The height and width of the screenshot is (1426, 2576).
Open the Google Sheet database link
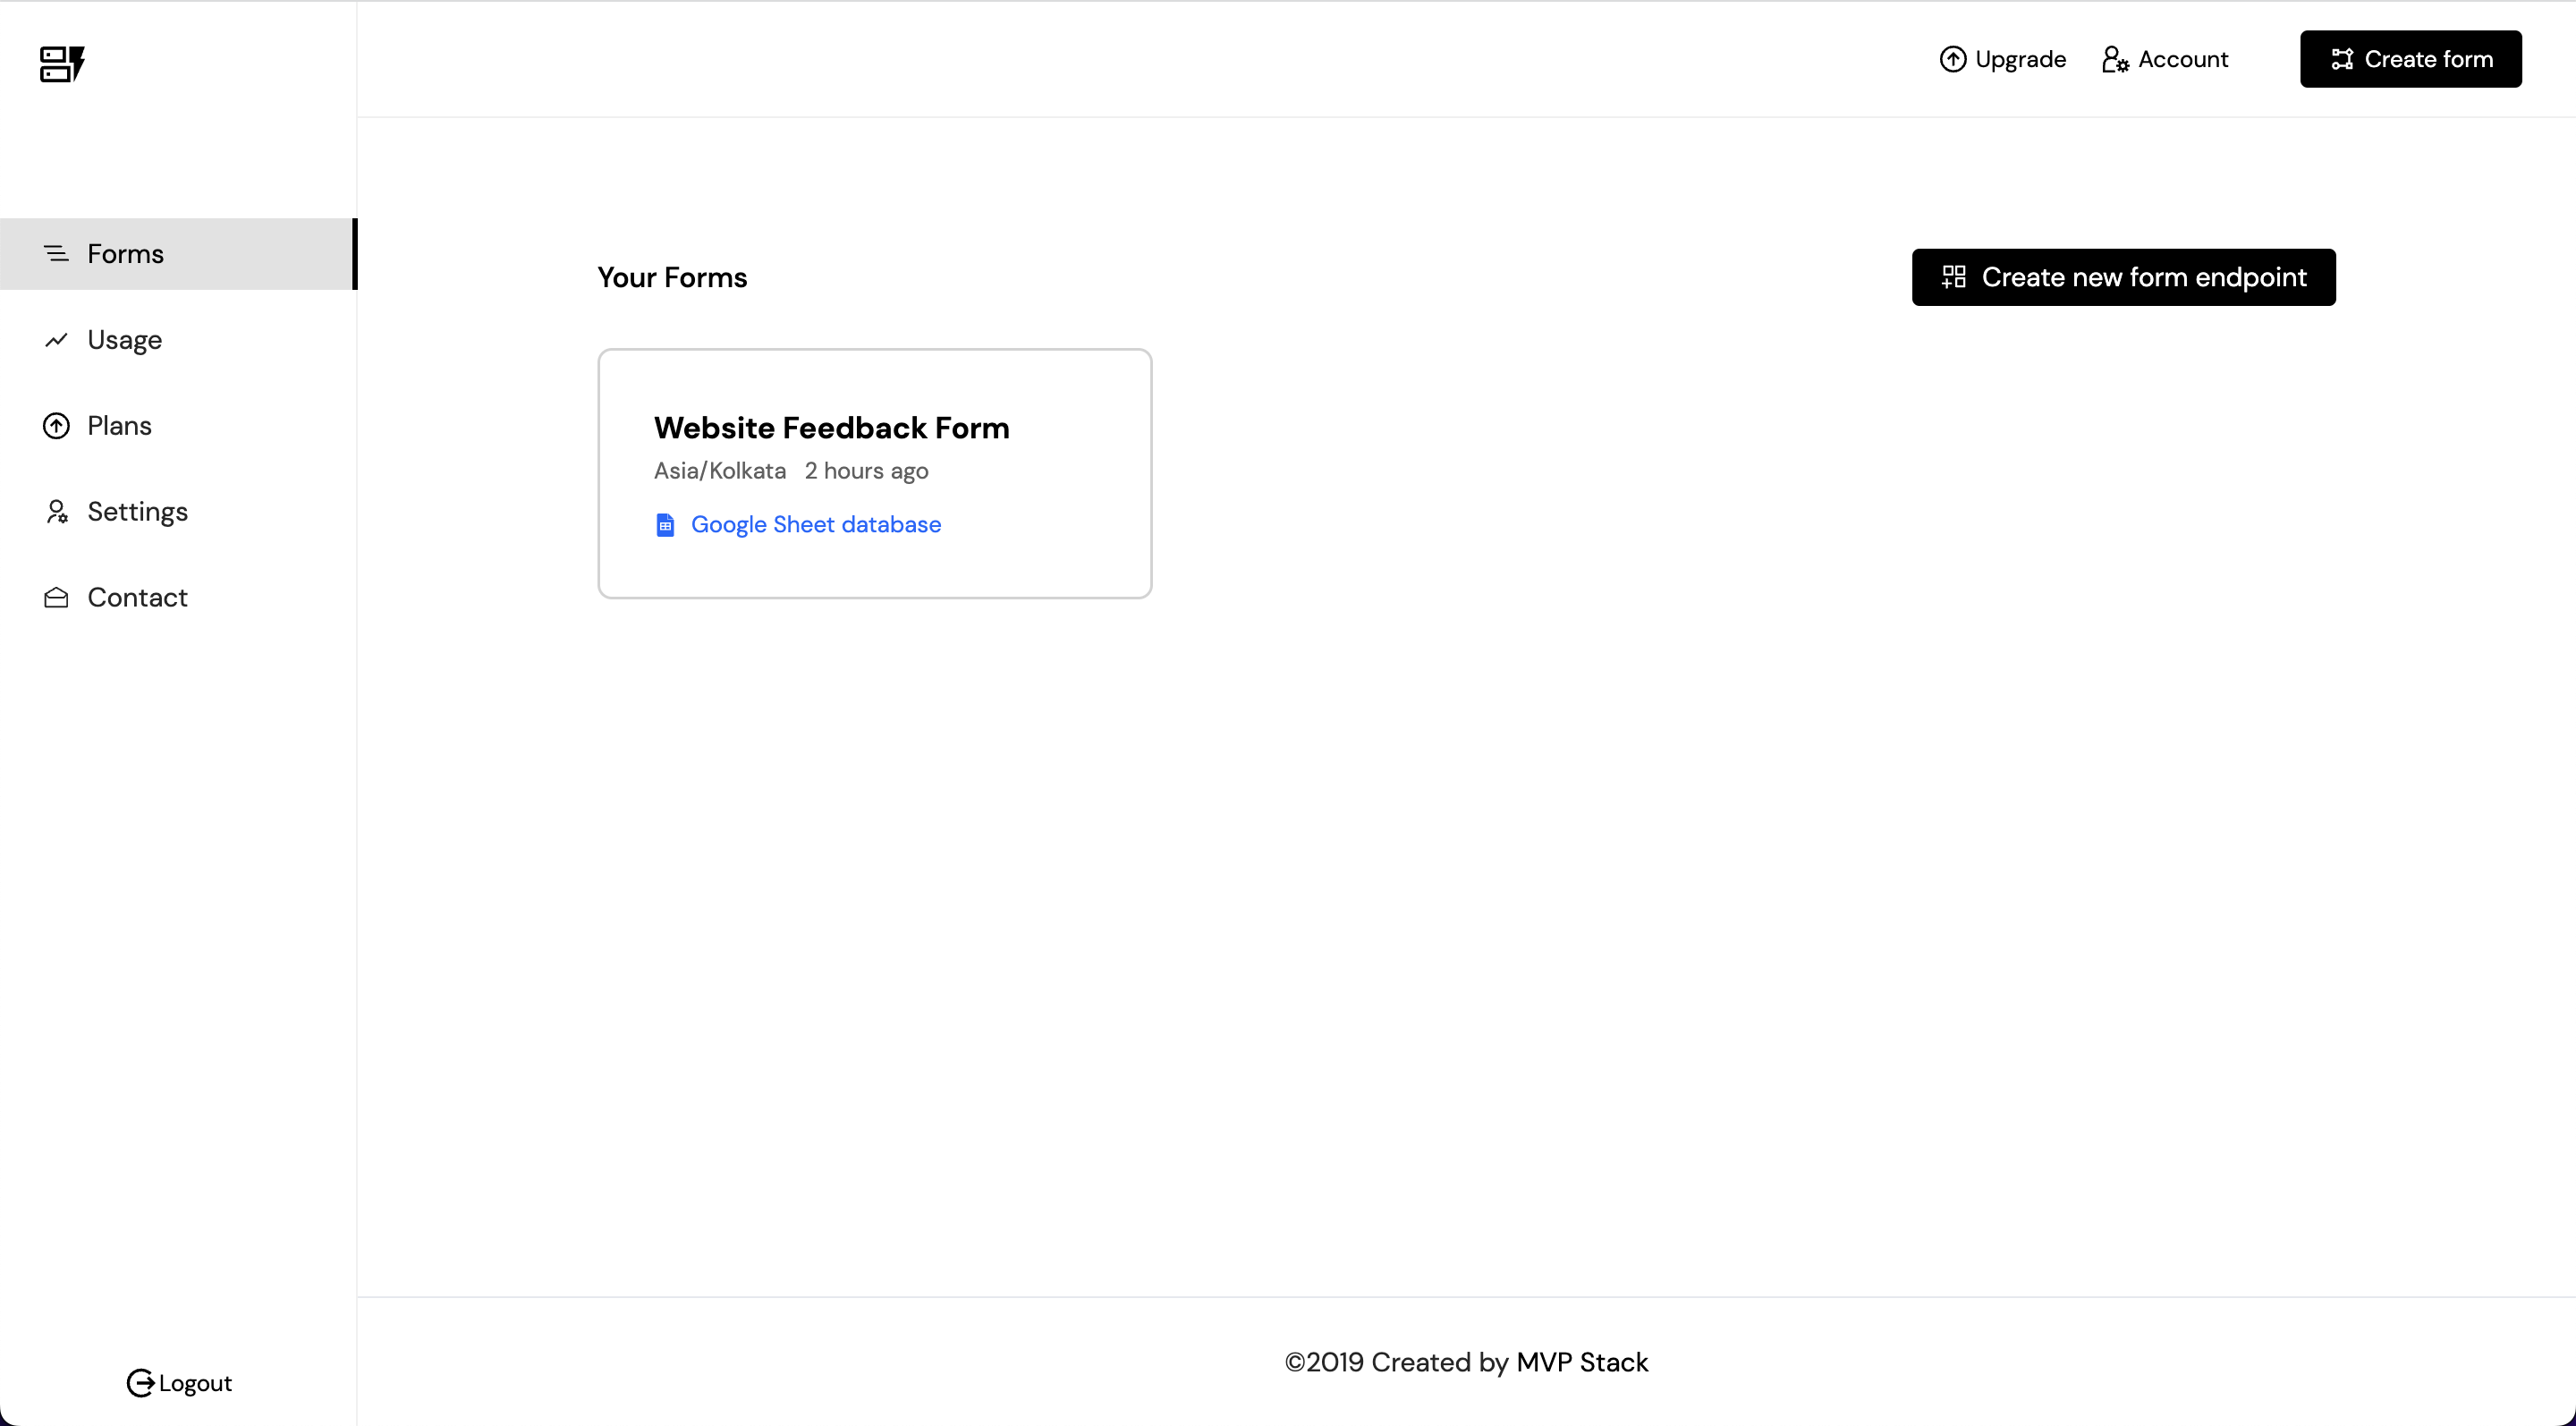click(x=816, y=524)
